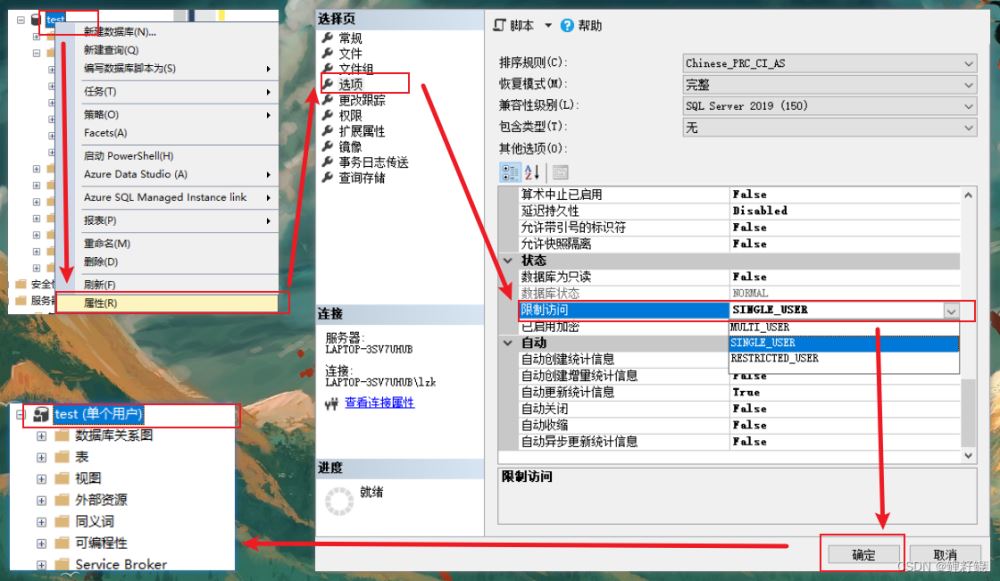Select 属性(R) in the context menu
Screen dimensions: 1000x581
[100, 303]
